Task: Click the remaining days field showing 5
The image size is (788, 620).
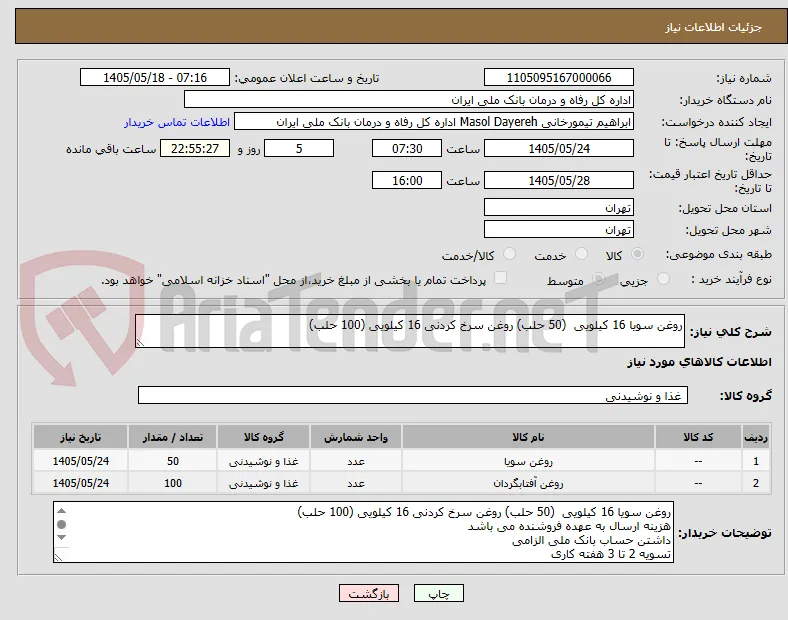Action: click(x=299, y=148)
